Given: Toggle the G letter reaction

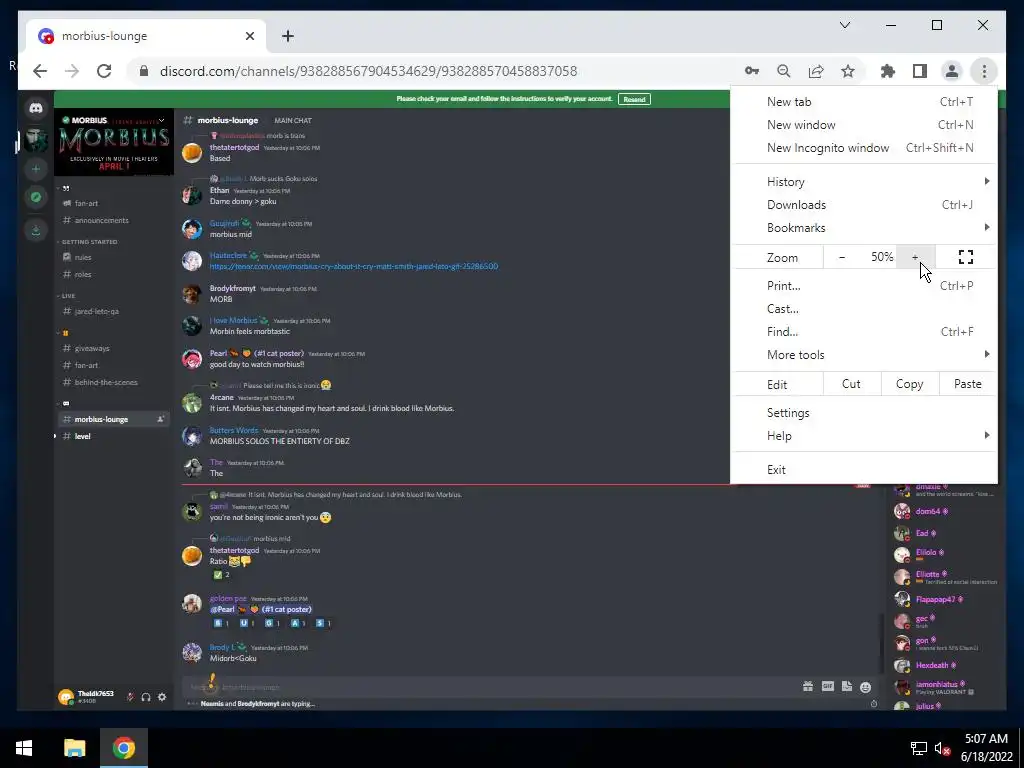Looking at the screenshot, I should [x=272, y=623].
